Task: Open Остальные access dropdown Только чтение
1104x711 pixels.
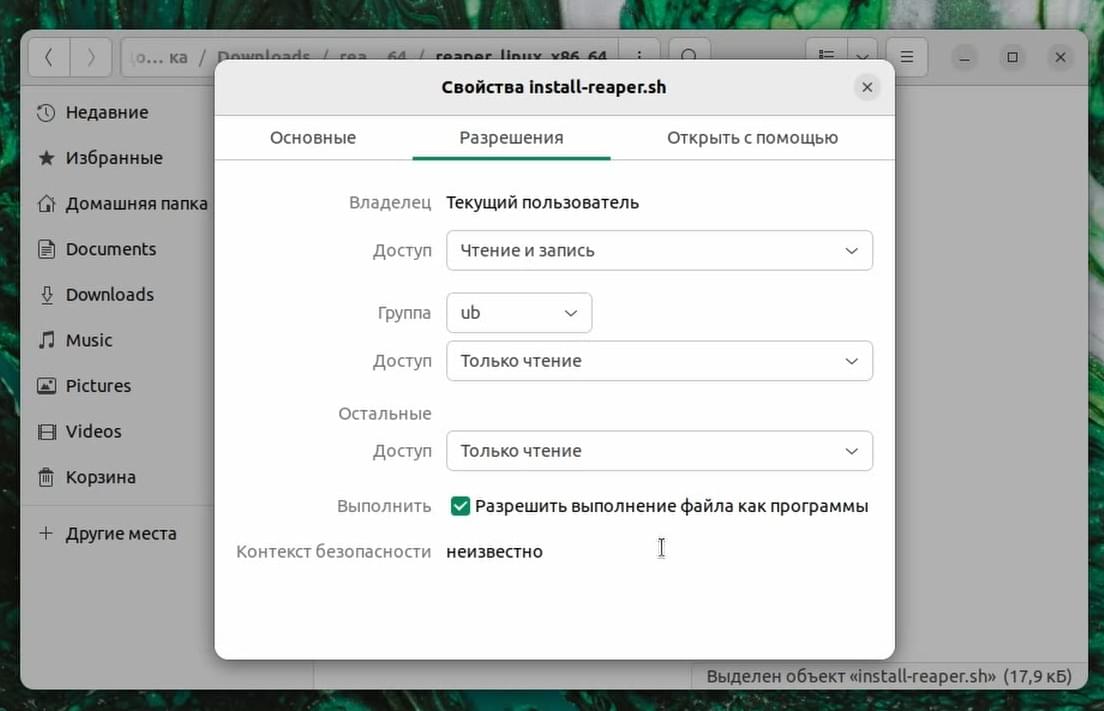Action: (x=659, y=451)
